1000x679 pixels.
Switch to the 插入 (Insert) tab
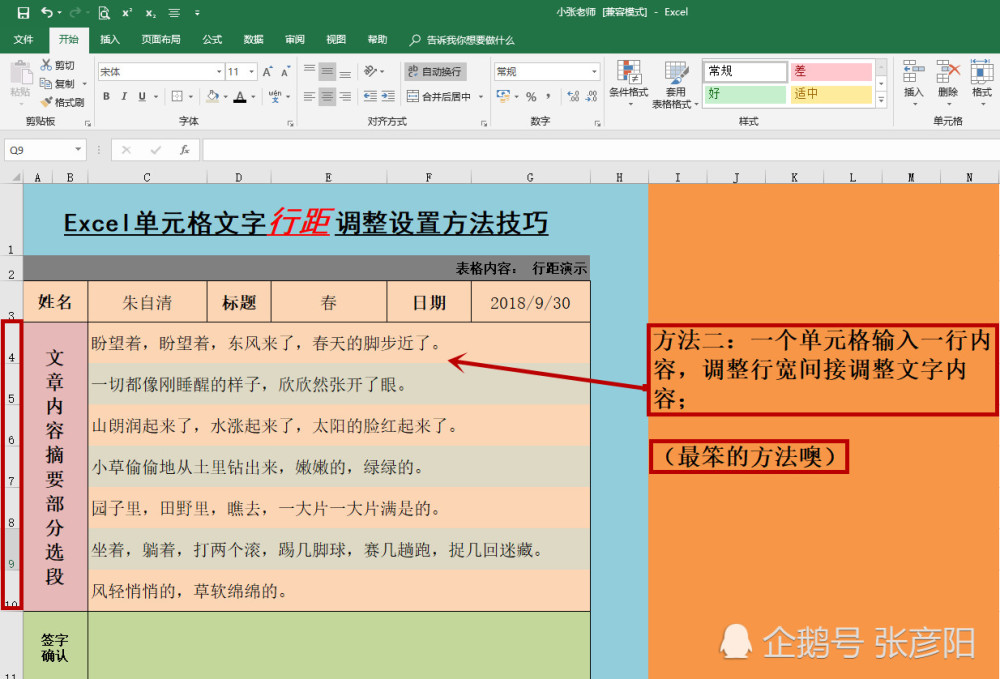[x=110, y=40]
